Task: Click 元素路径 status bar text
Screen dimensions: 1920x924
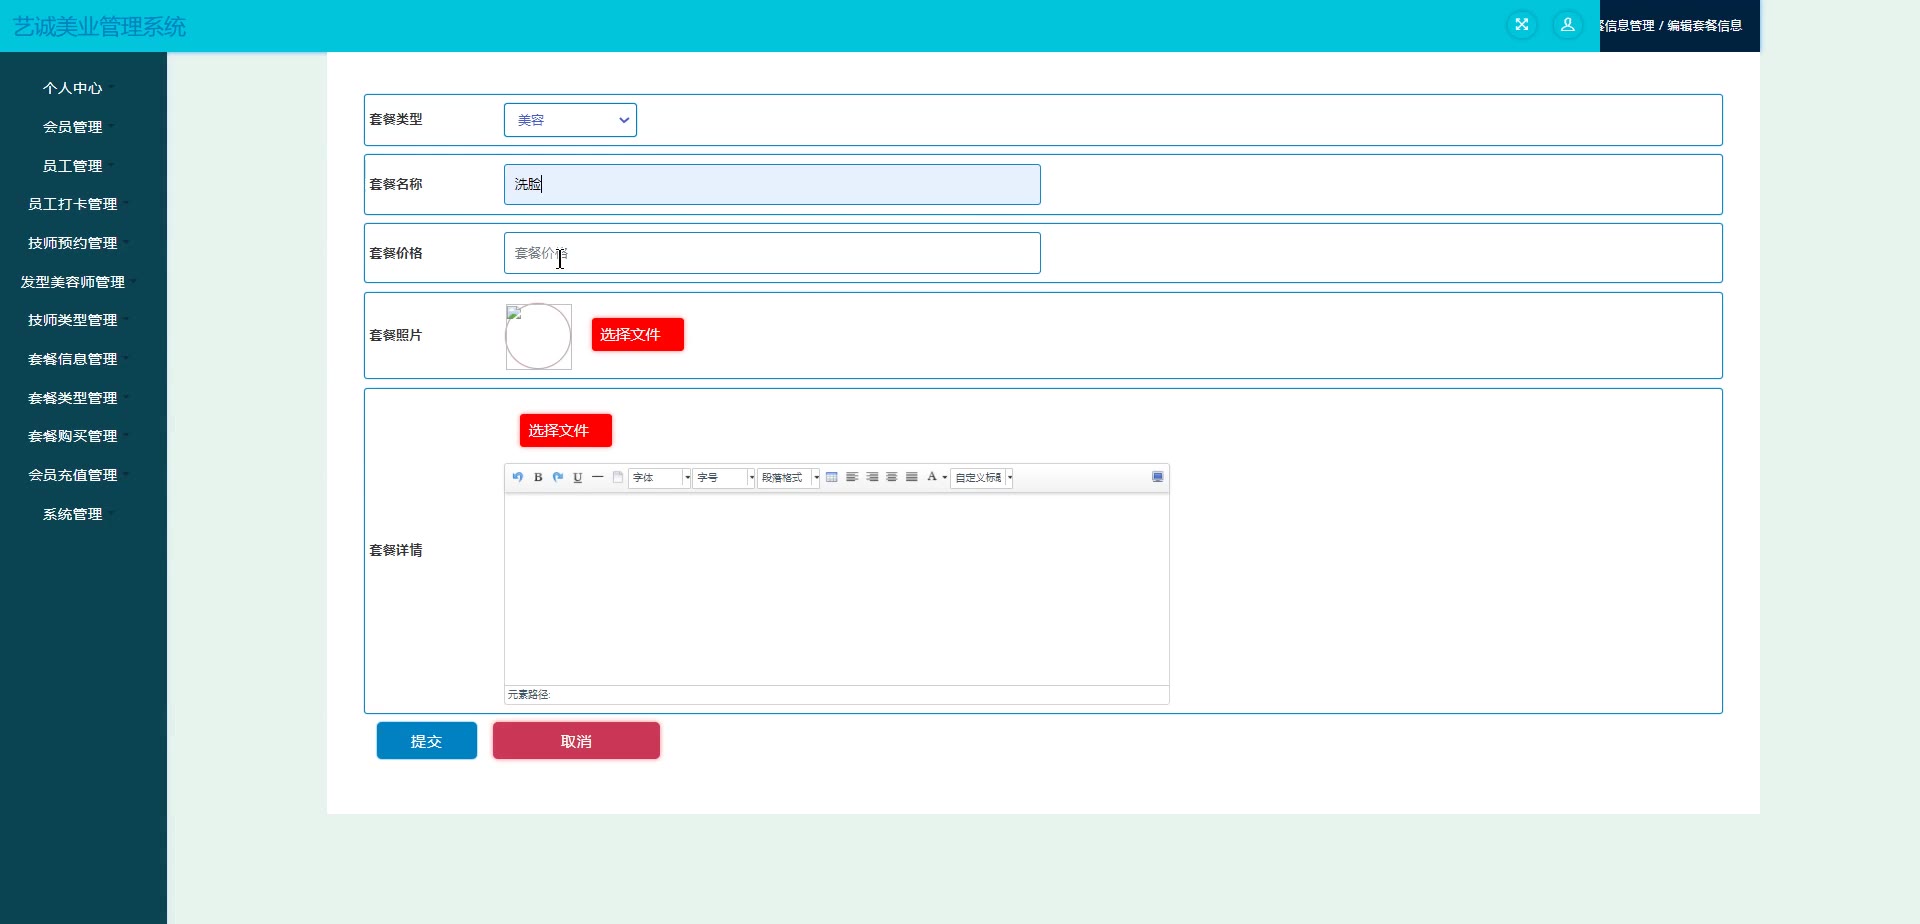Action: click(528, 695)
